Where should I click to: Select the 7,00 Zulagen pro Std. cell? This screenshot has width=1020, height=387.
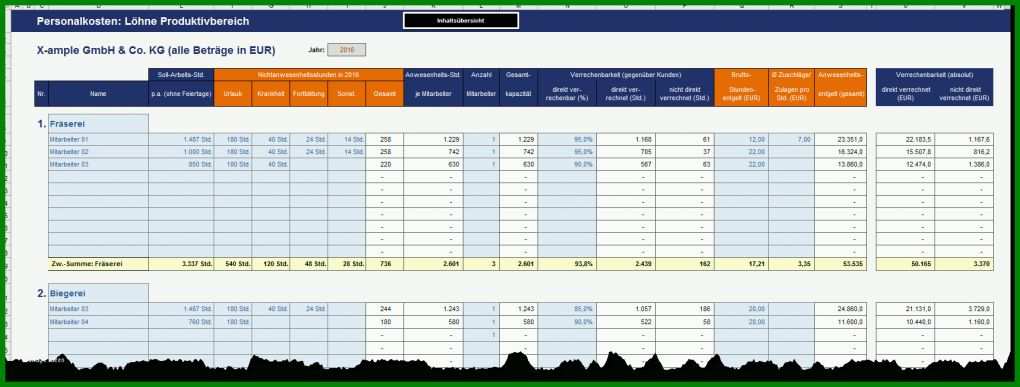pyautogui.click(x=792, y=139)
